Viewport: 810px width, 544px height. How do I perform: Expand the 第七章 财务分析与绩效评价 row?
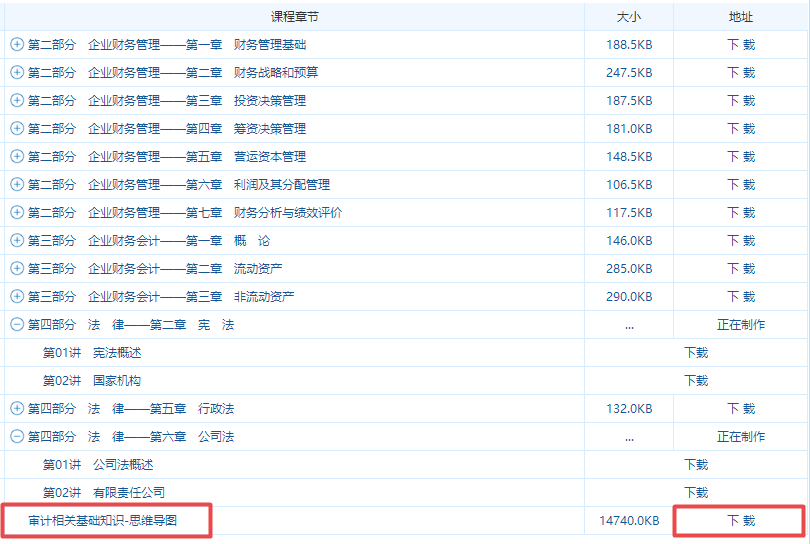tap(17, 212)
